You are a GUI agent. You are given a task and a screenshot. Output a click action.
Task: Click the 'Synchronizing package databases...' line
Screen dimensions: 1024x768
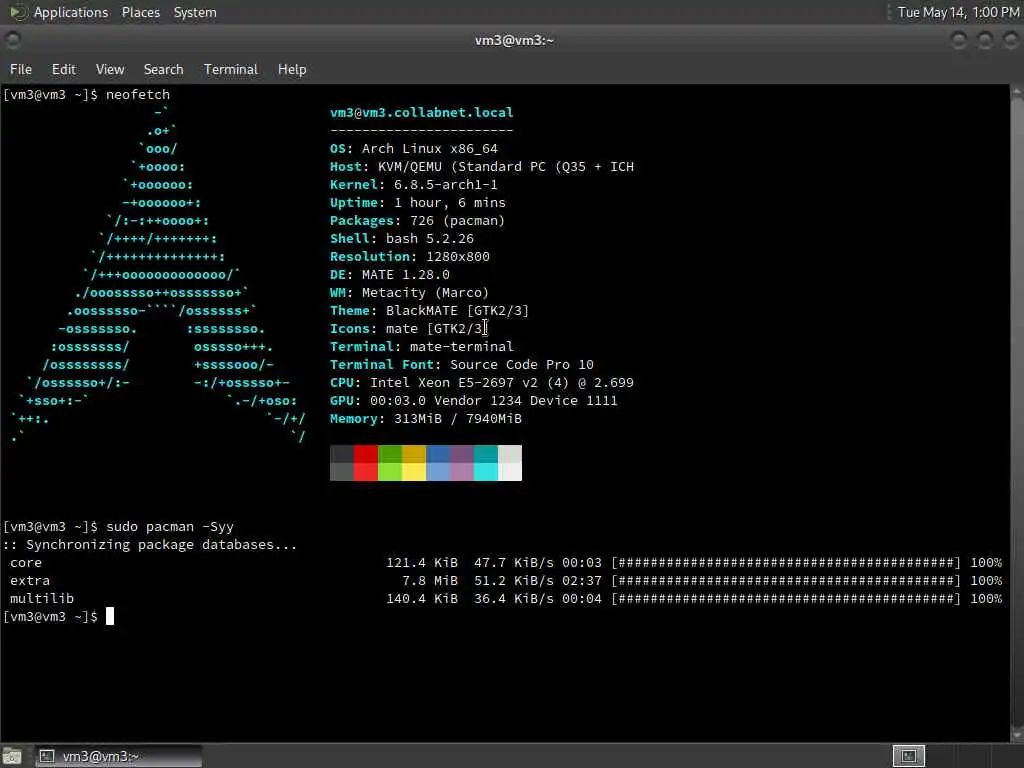tap(150, 545)
